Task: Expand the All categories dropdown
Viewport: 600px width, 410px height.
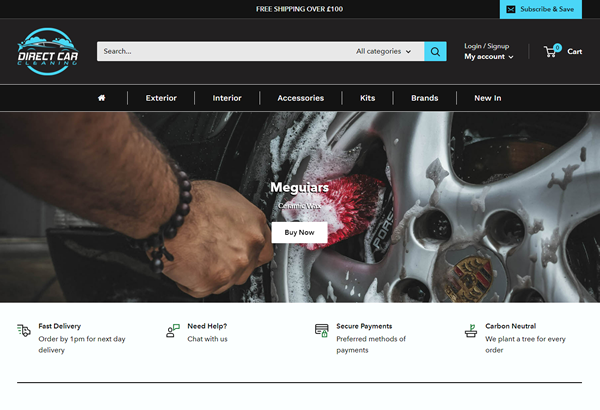Action: [x=383, y=52]
